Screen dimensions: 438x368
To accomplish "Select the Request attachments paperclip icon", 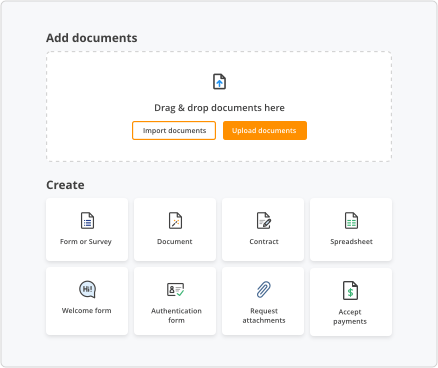I will coord(264,289).
